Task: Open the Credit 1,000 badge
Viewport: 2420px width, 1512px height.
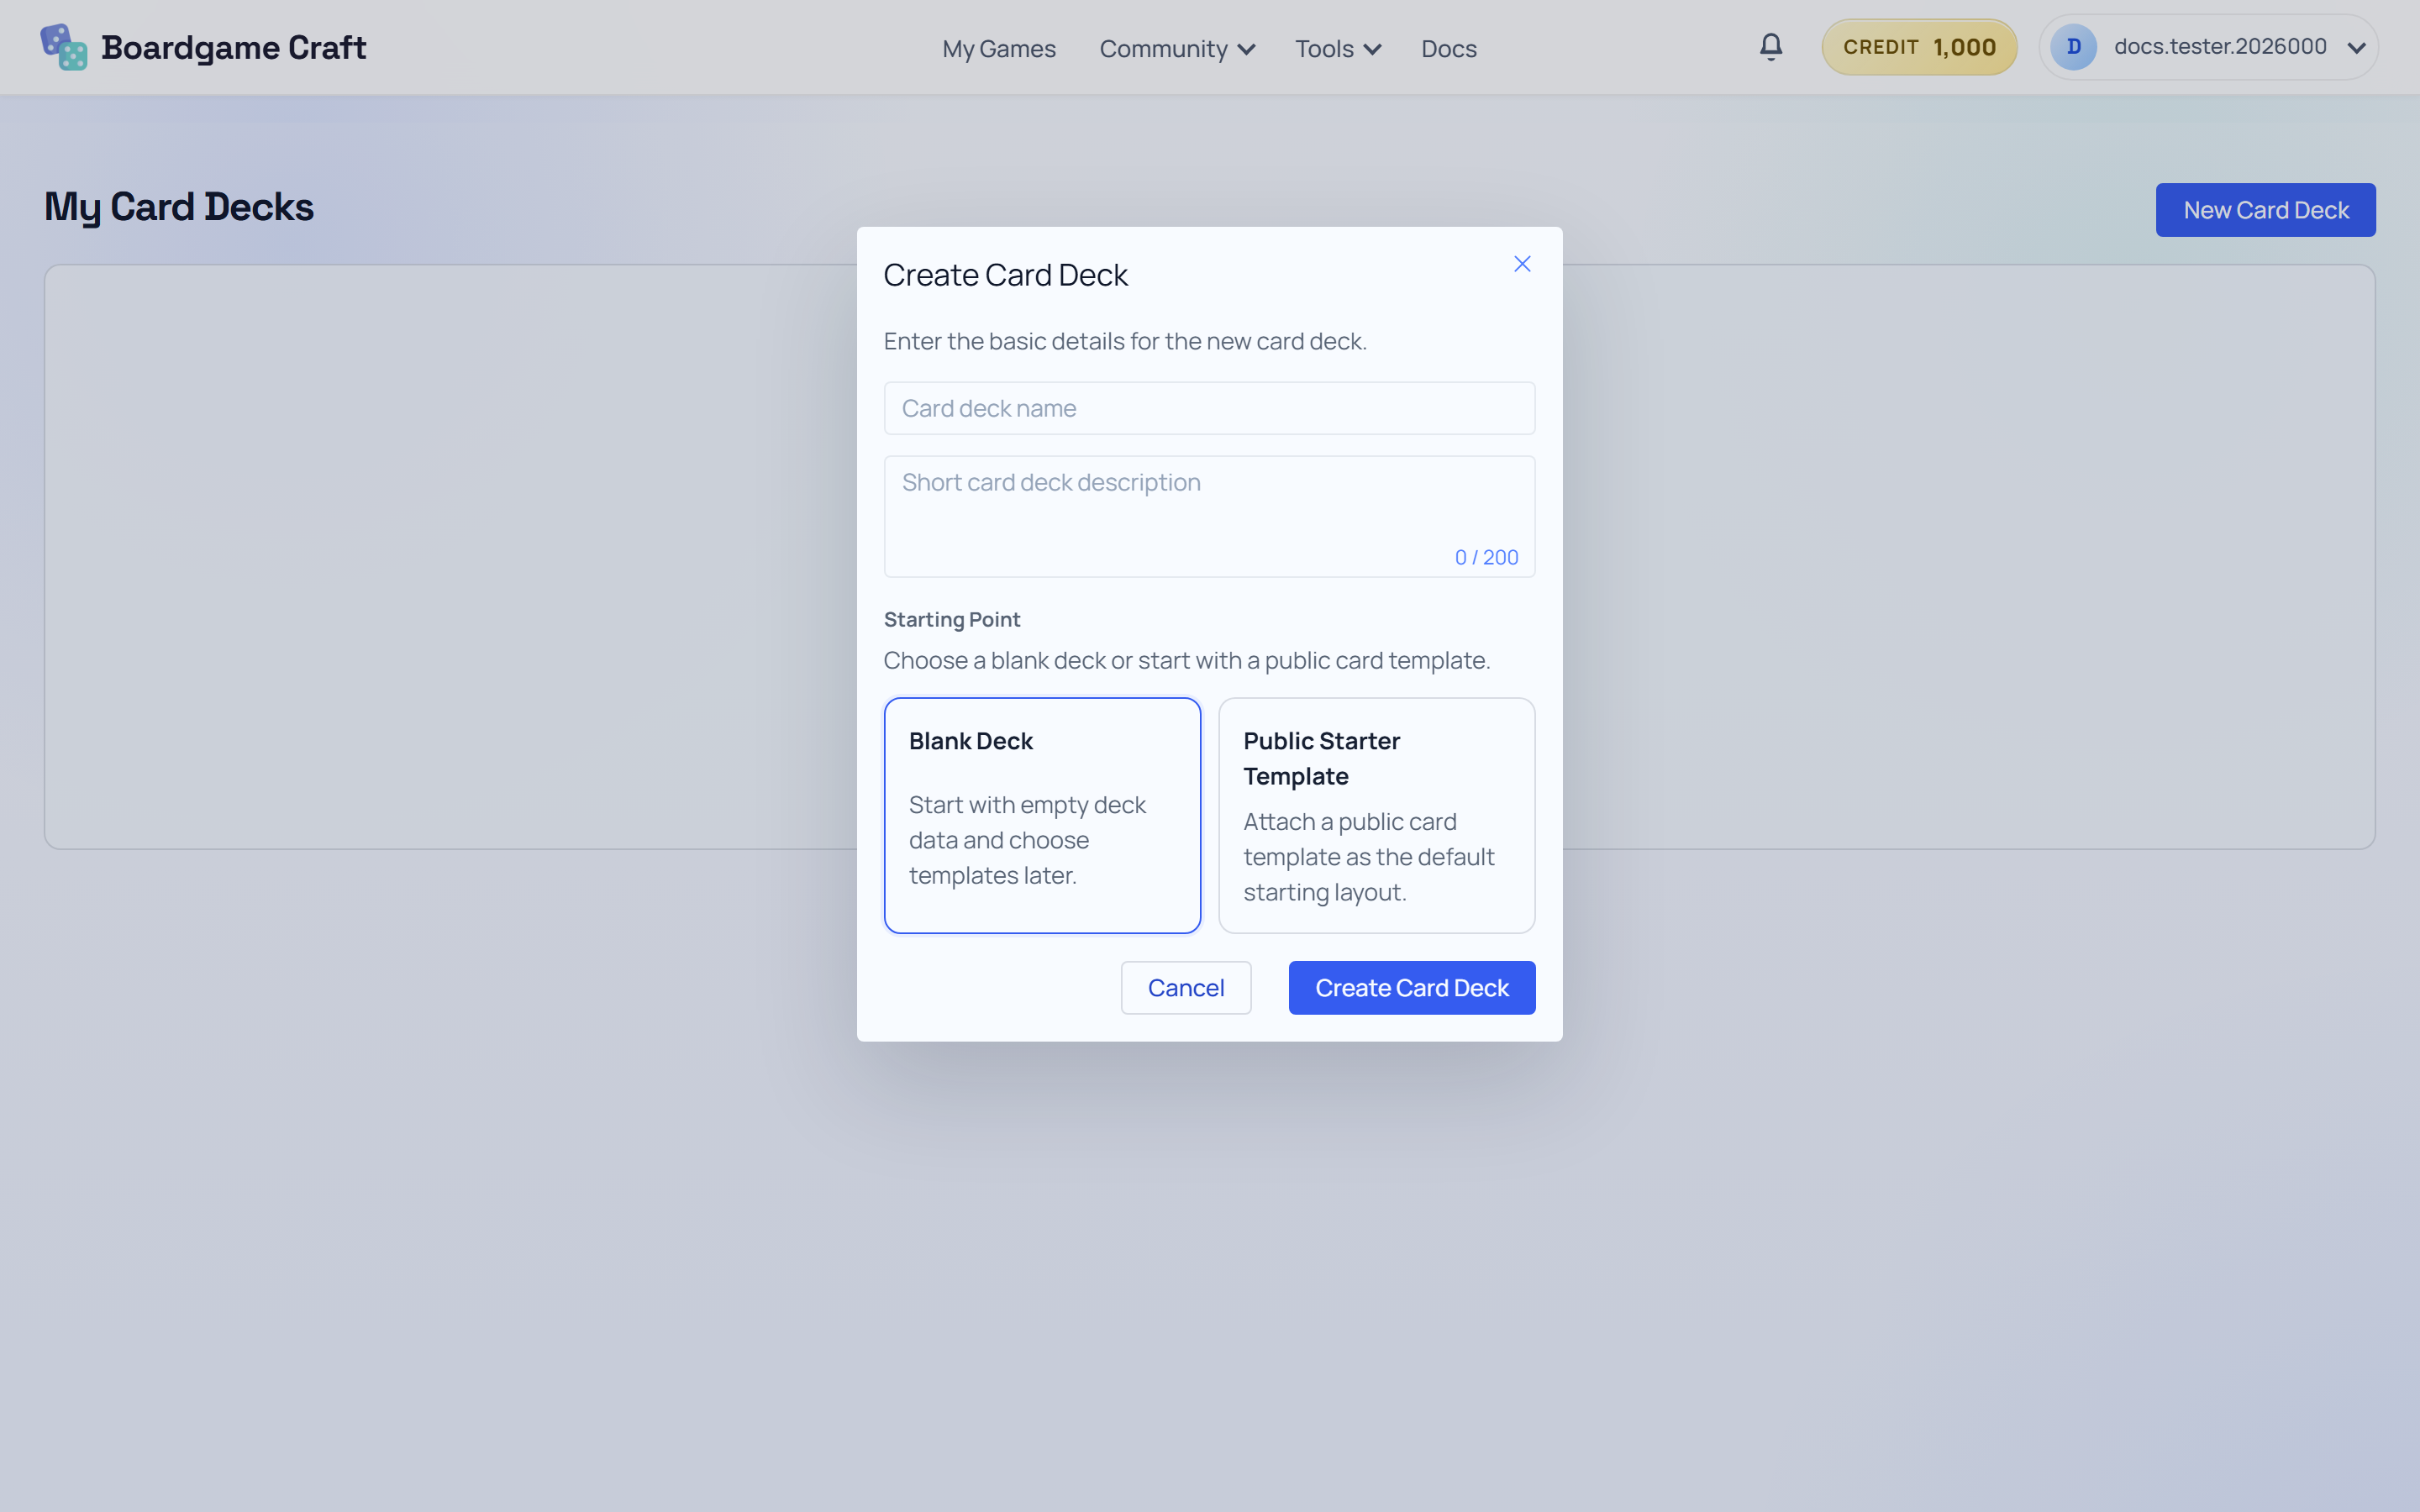Action: click(1919, 47)
